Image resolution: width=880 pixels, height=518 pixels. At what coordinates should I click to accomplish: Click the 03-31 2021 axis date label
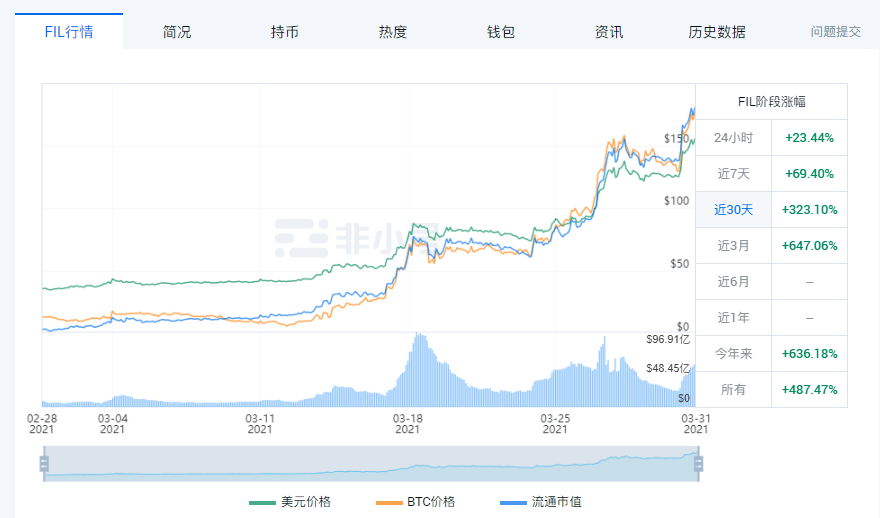(696, 424)
